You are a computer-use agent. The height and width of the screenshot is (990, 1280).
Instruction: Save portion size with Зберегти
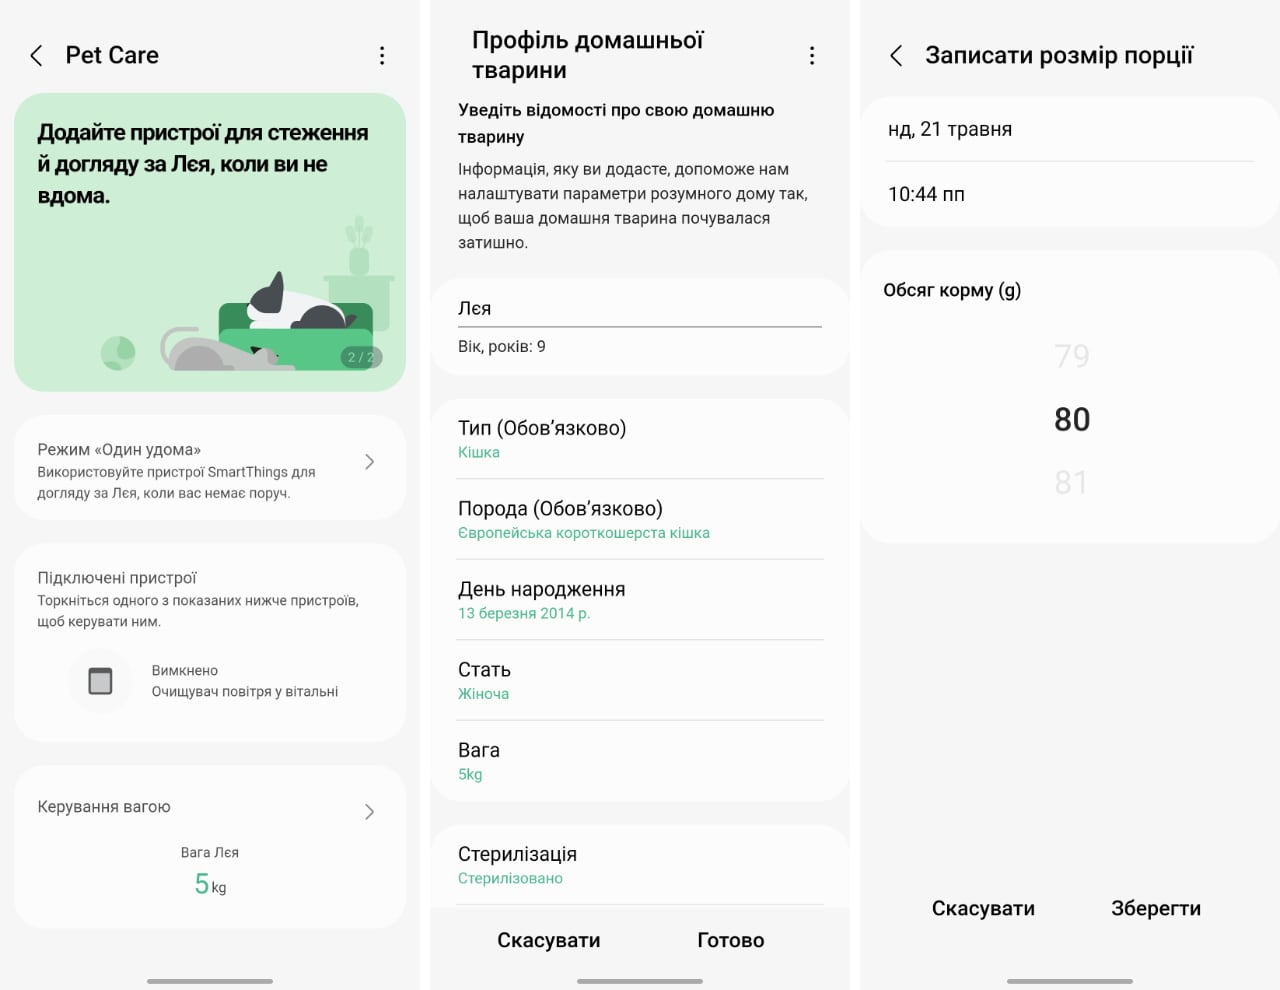1156,908
